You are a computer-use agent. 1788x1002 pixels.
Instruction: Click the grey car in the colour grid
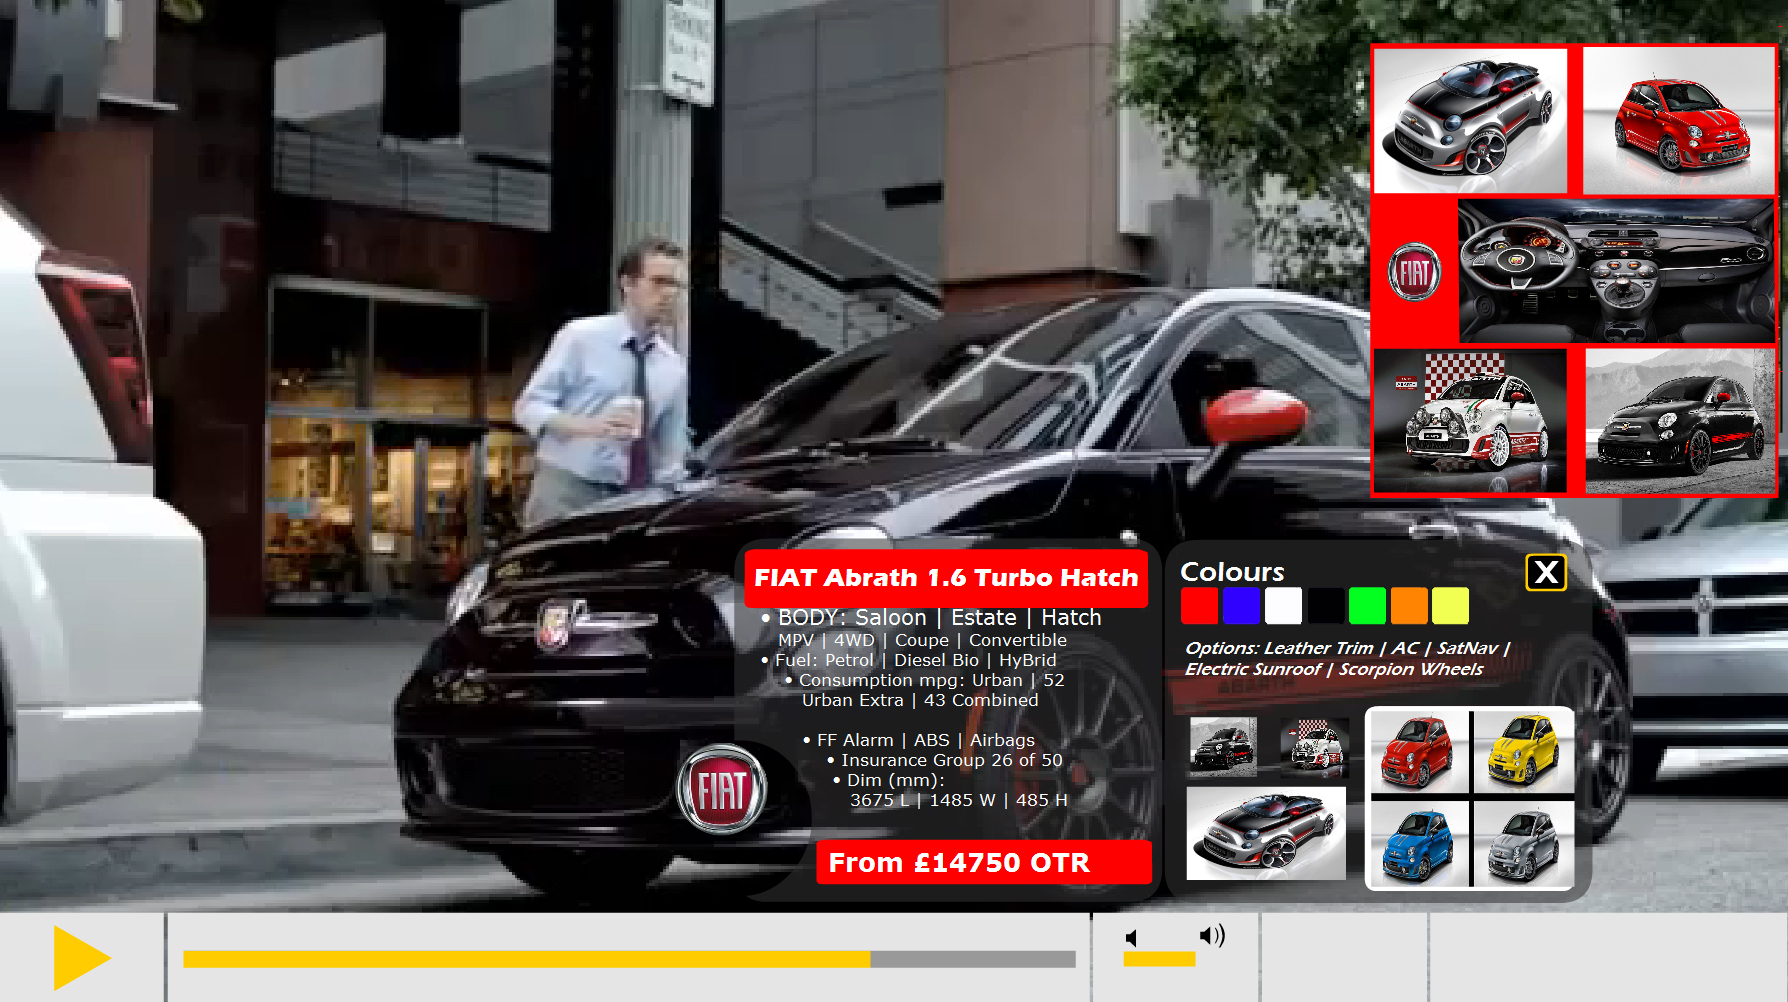click(1523, 845)
